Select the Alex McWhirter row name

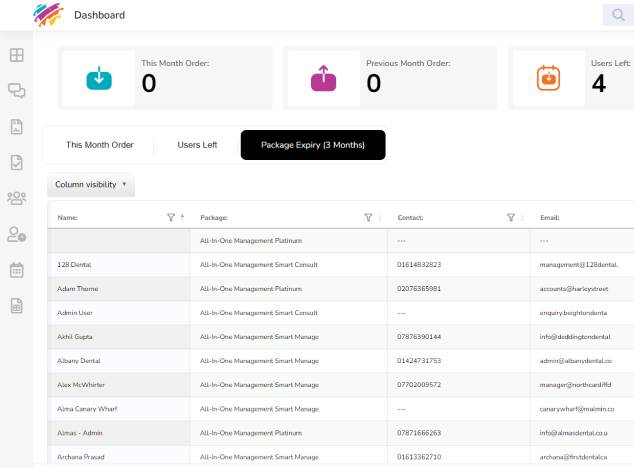(x=81, y=385)
